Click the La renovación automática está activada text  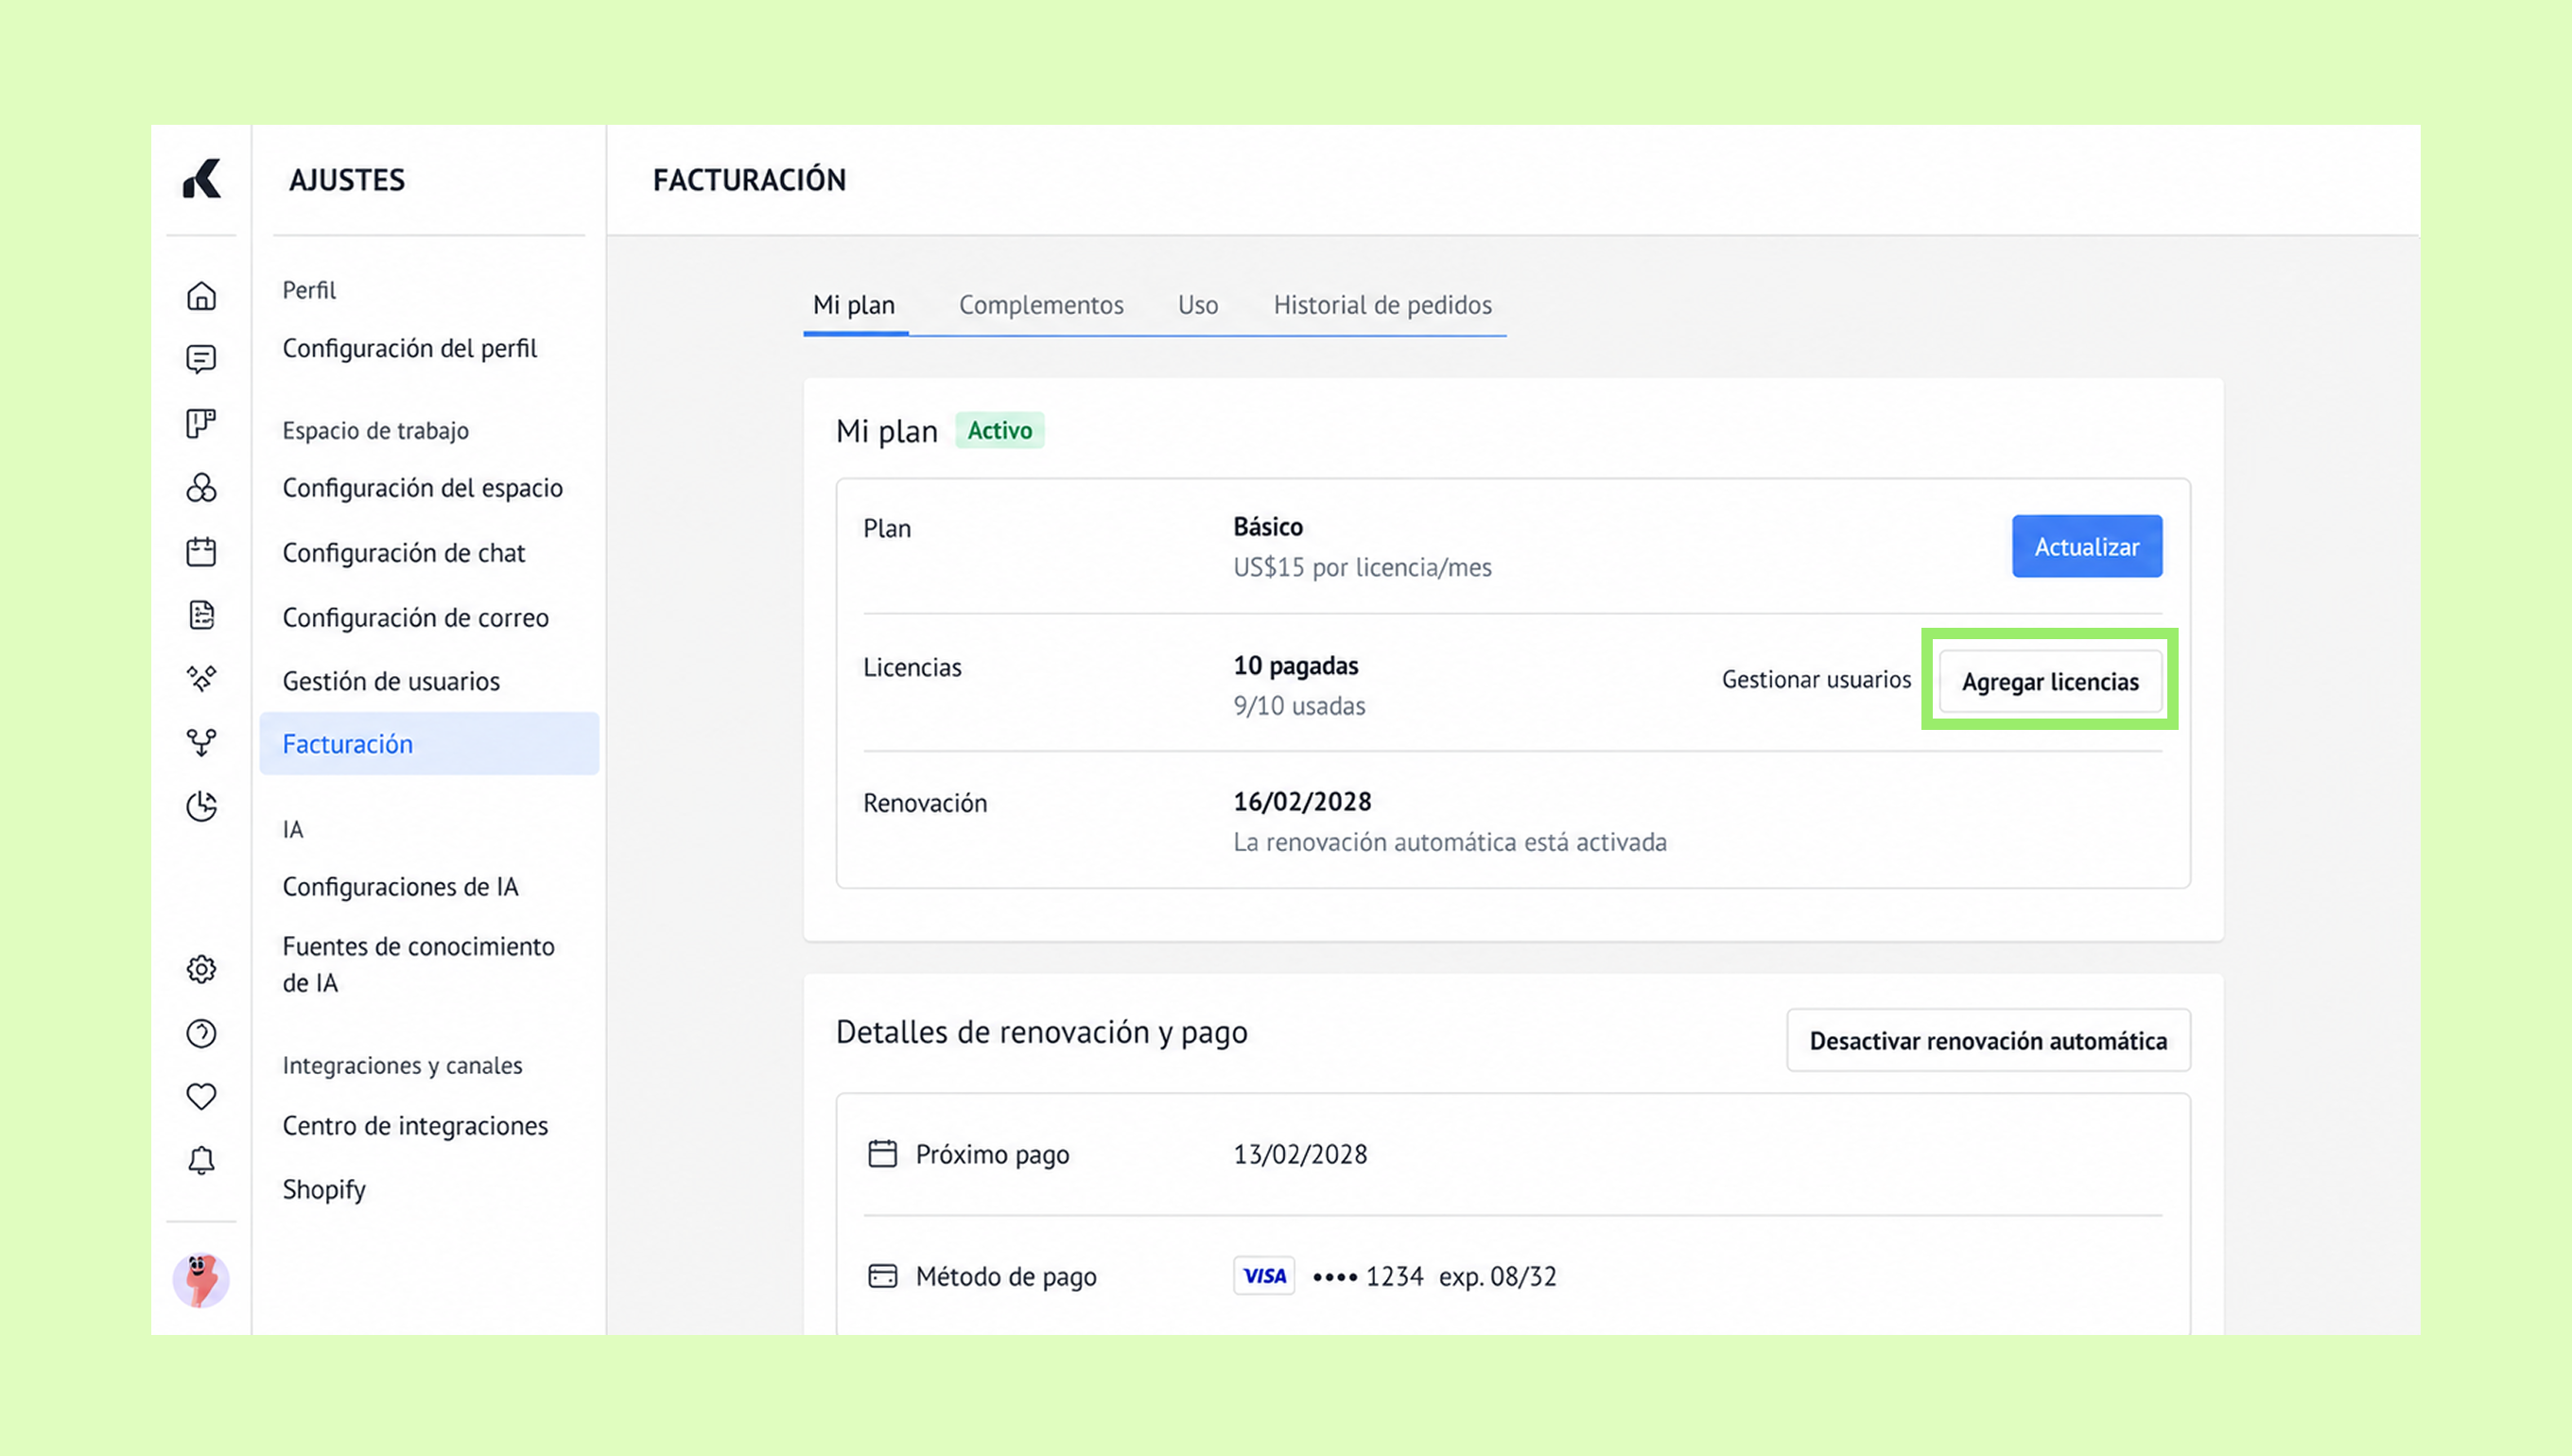tap(1450, 843)
